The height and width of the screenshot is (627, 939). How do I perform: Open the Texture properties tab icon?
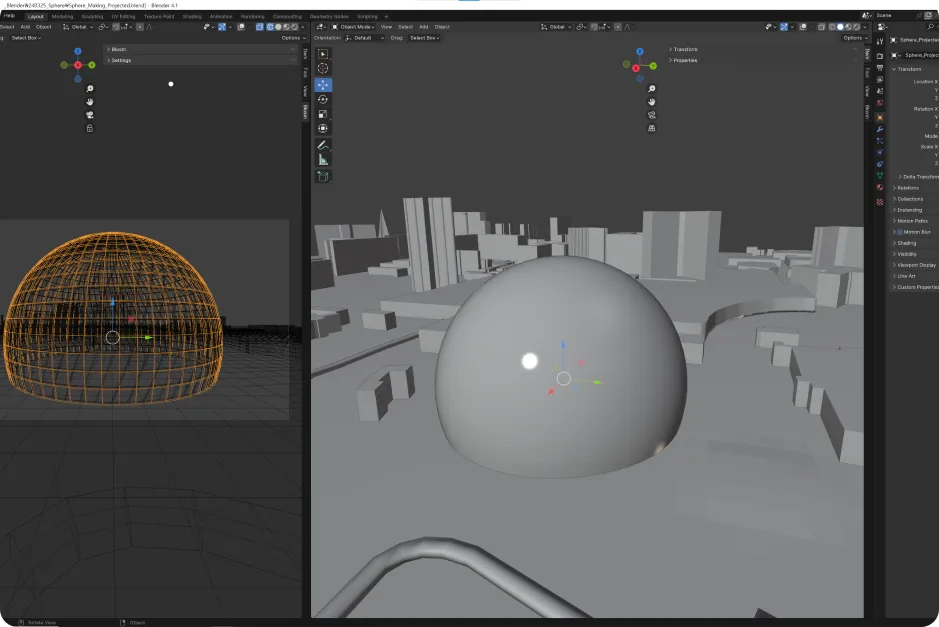880,202
